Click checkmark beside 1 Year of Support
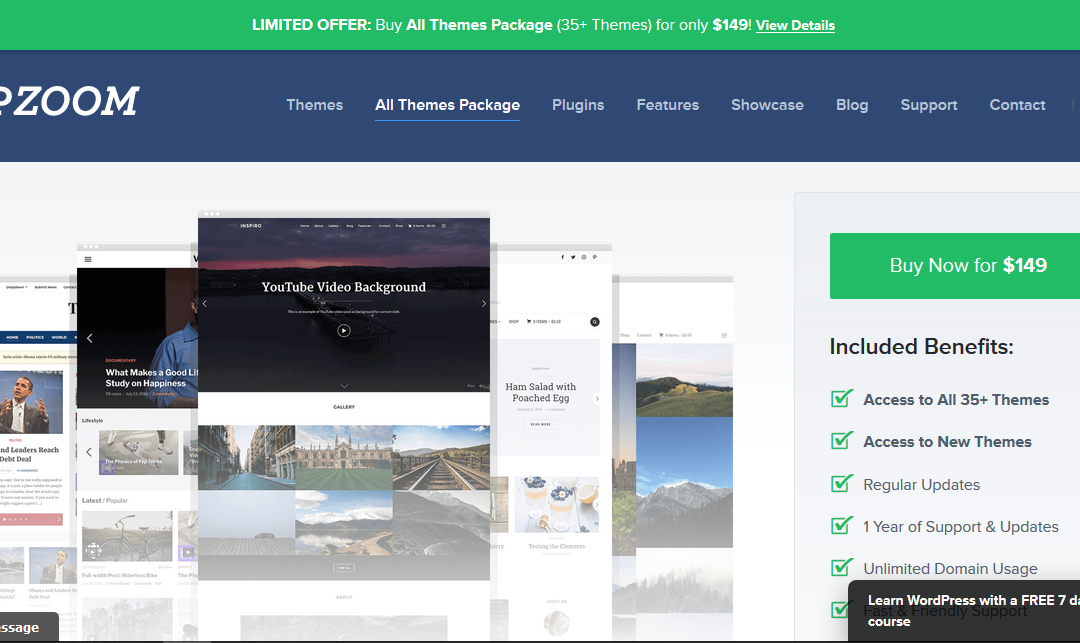The height and width of the screenshot is (643, 1080). 842,525
